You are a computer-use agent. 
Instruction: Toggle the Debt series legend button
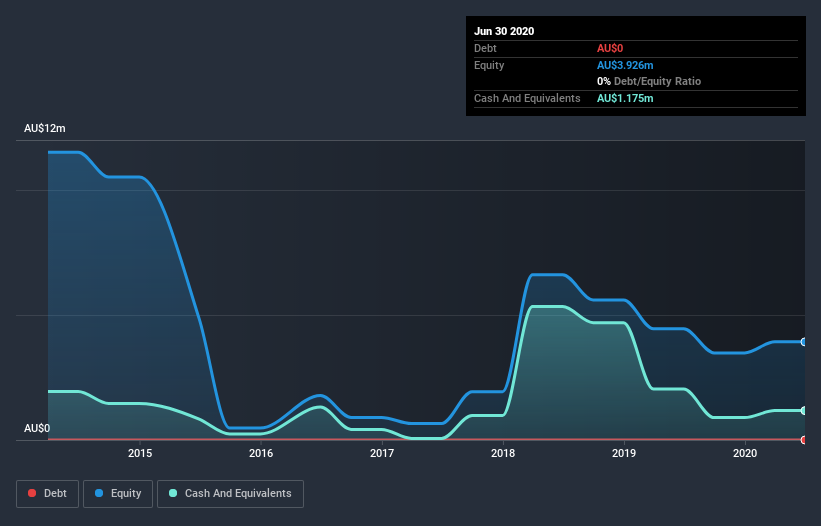[48, 494]
